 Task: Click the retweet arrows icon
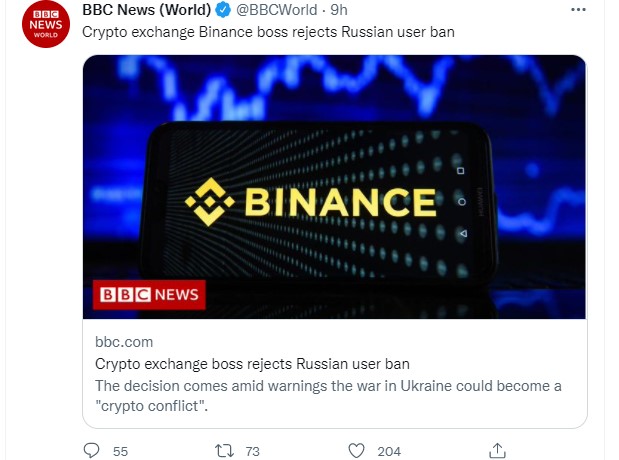pos(224,451)
